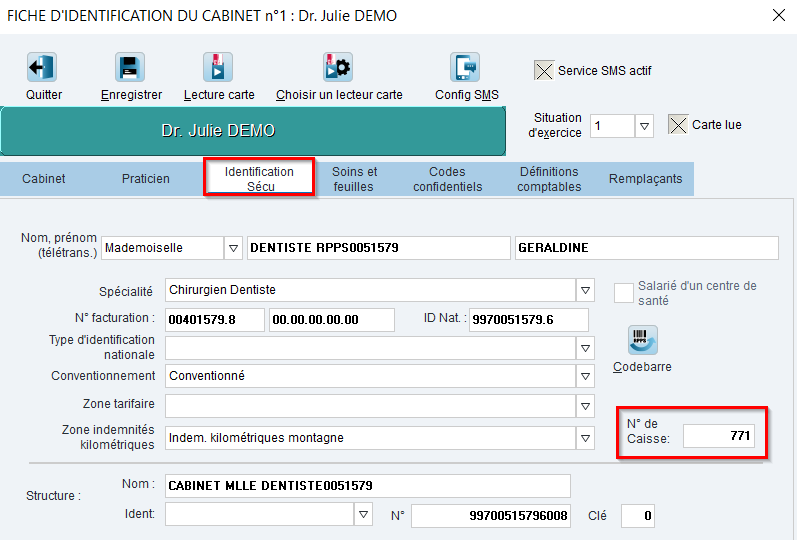Image resolution: width=797 pixels, height=540 pixels.
Task: Click the ID Nat. field 9970051579.6
Action: [529, 320]
